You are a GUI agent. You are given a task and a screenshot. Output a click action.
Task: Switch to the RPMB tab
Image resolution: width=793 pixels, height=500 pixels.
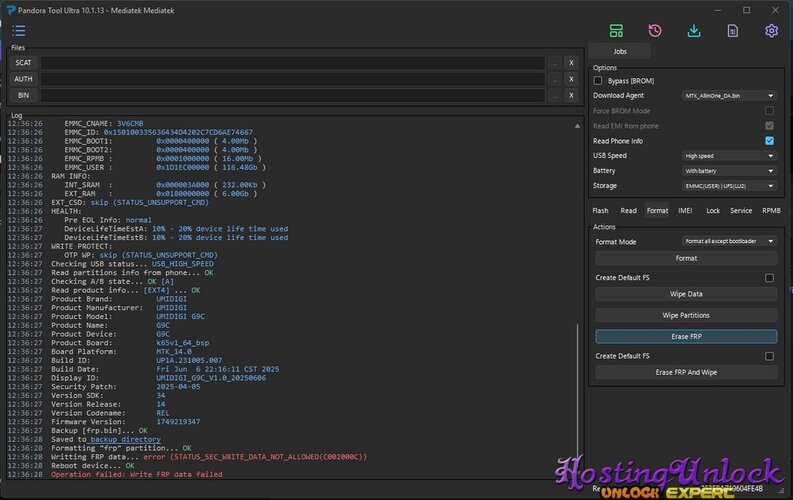[771, 210]
